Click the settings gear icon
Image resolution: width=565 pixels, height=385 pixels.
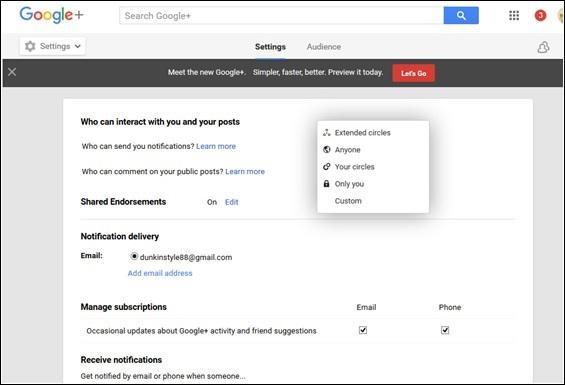[x=30, y=46]
